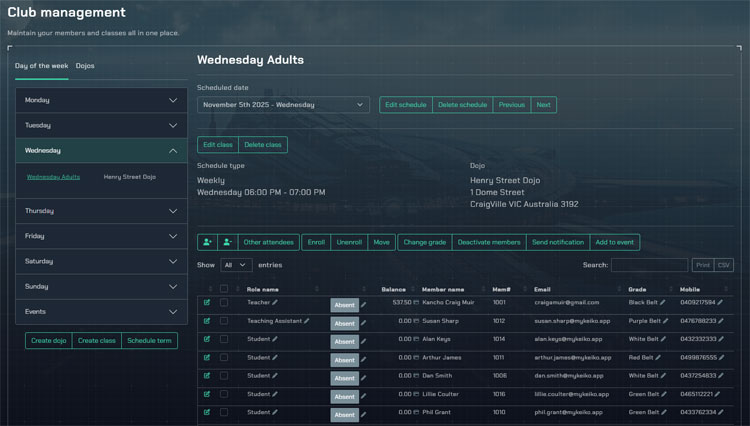
Task: Click the Send notification button
Action: click(x=557, y=242)
